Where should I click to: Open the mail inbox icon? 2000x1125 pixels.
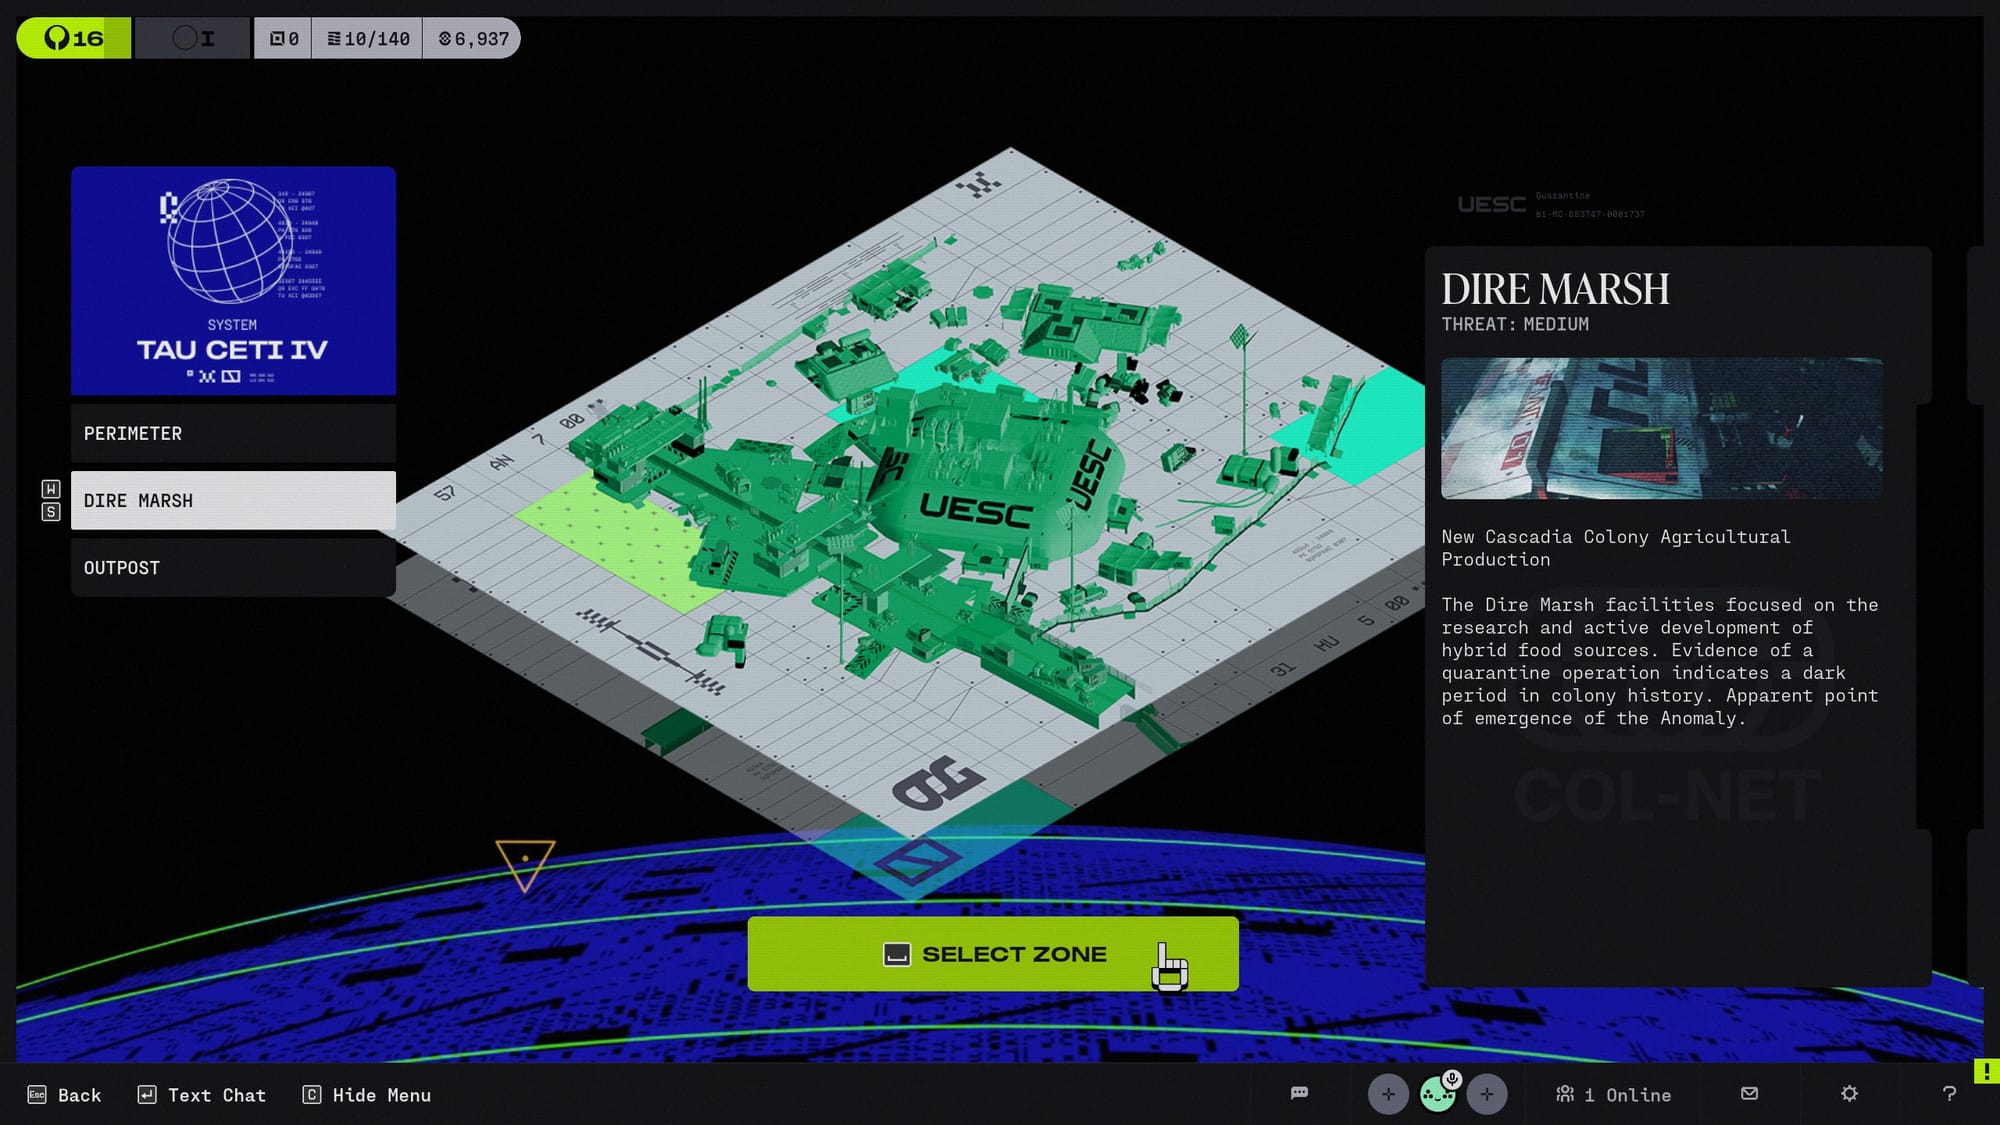[x=1749, y=1093]
